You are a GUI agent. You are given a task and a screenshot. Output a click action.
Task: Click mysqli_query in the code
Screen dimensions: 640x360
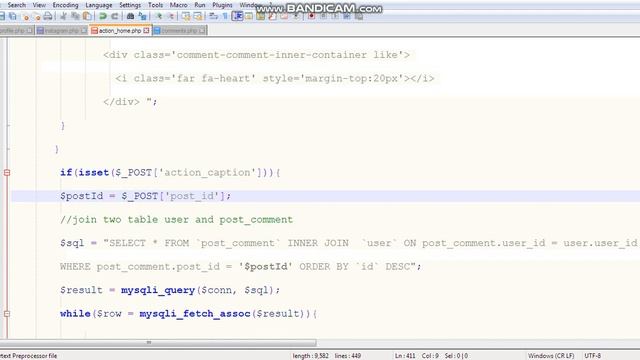click(158, 290)
